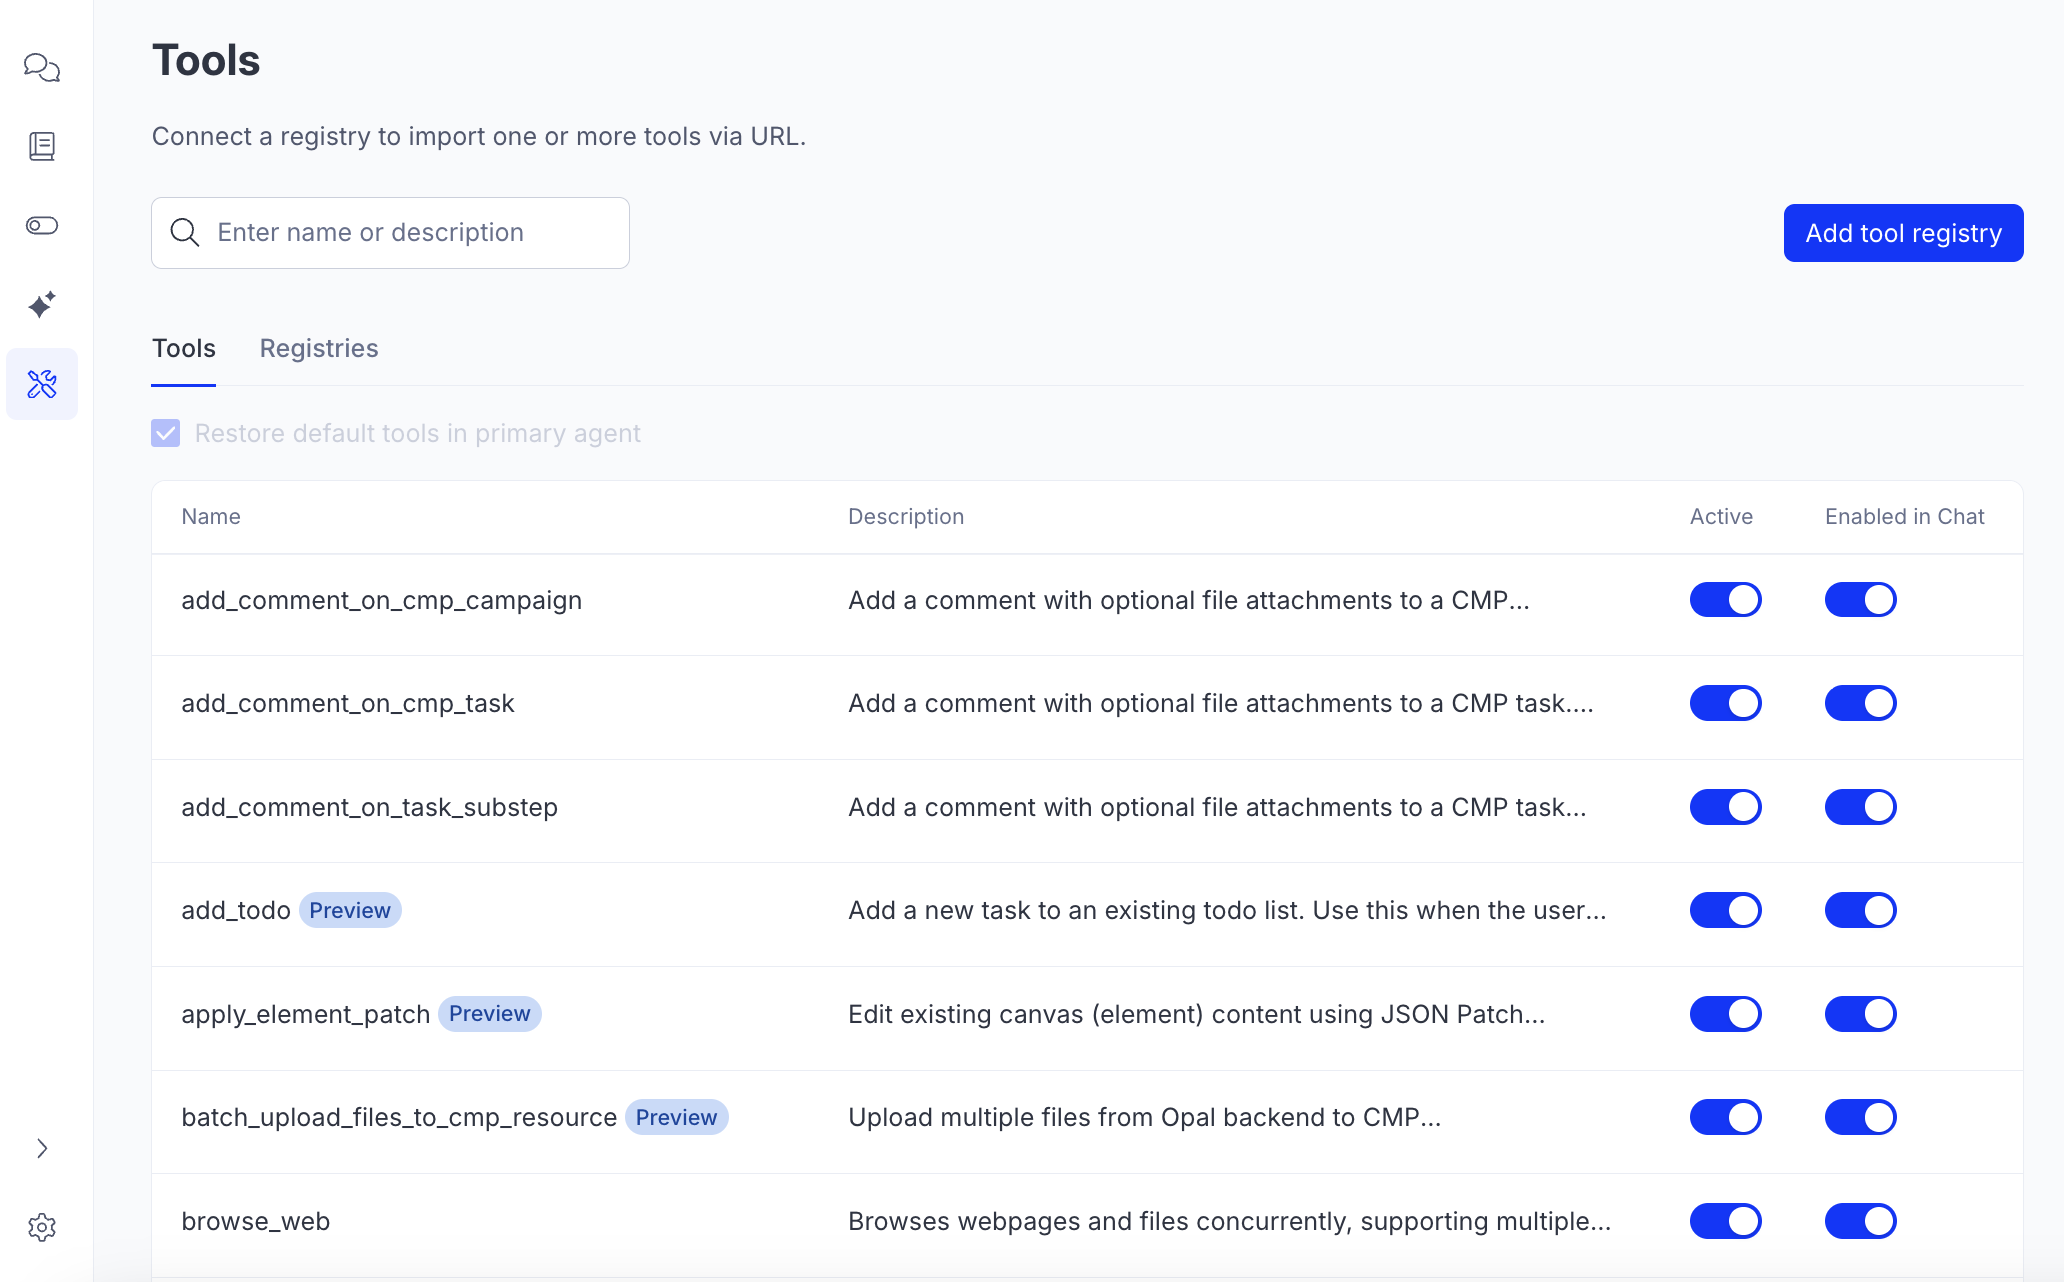Disable Enabled in Chat for apply_element_patch
This screenshot has width=2064, height=1282.
click(1860, 1014)
